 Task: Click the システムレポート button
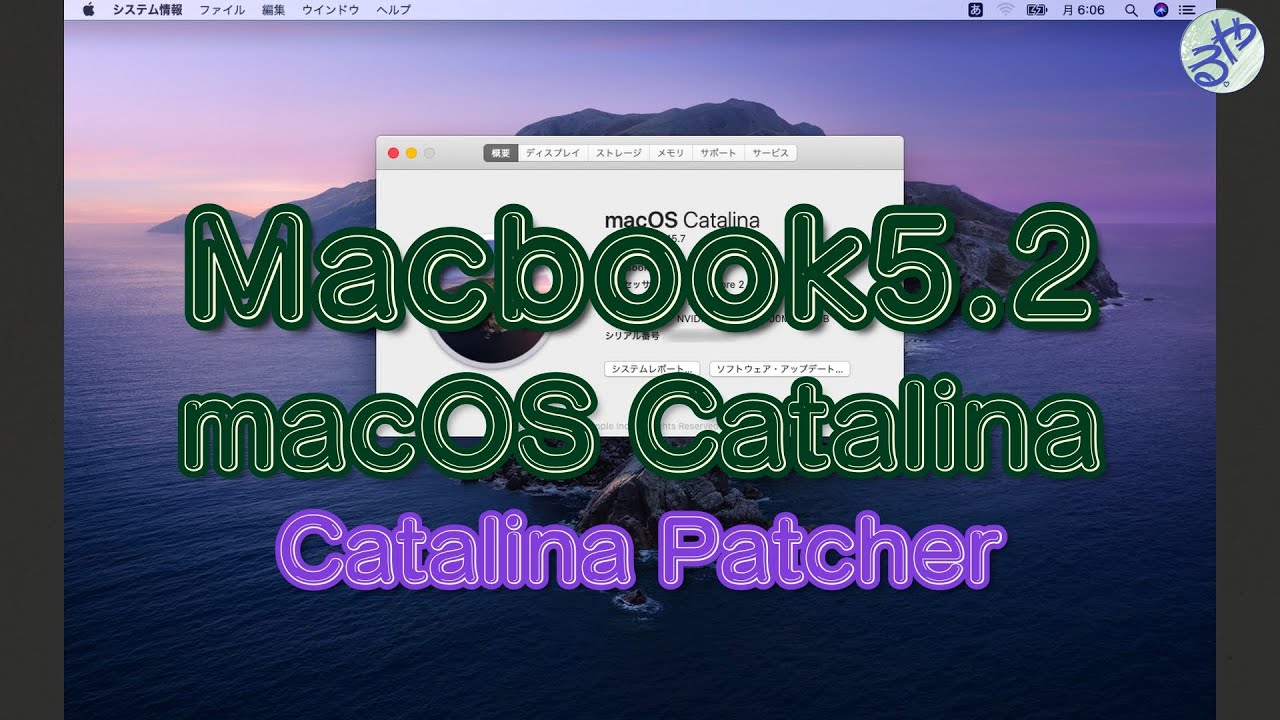(652, 369)
